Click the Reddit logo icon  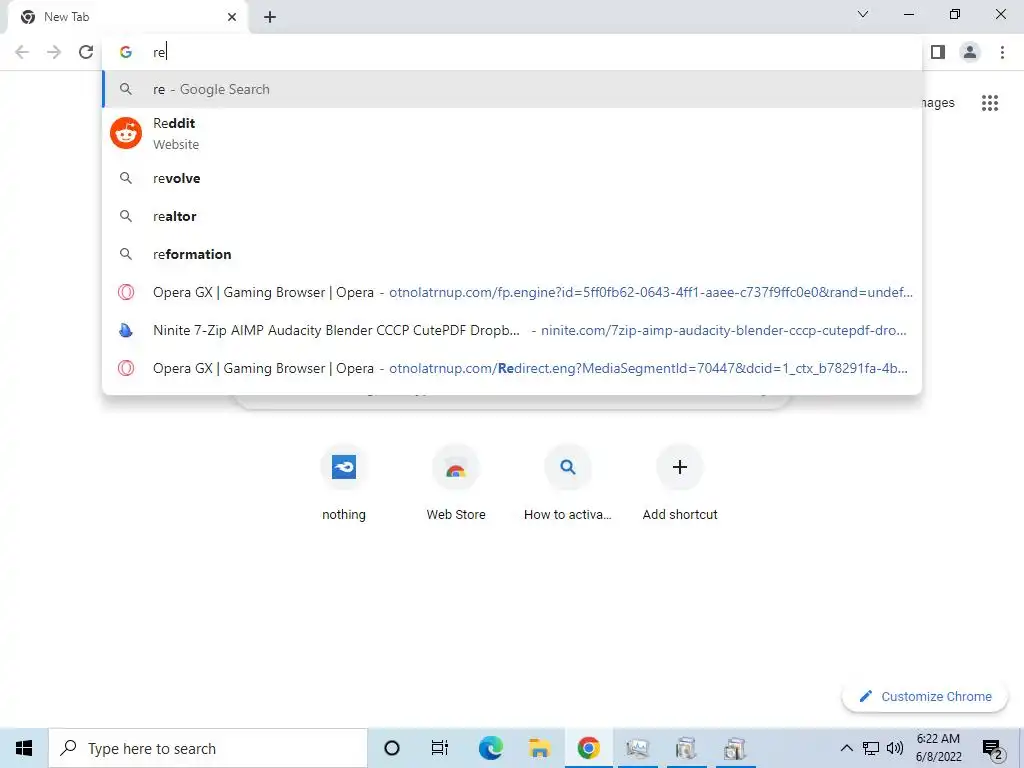(x=126, y=133)
